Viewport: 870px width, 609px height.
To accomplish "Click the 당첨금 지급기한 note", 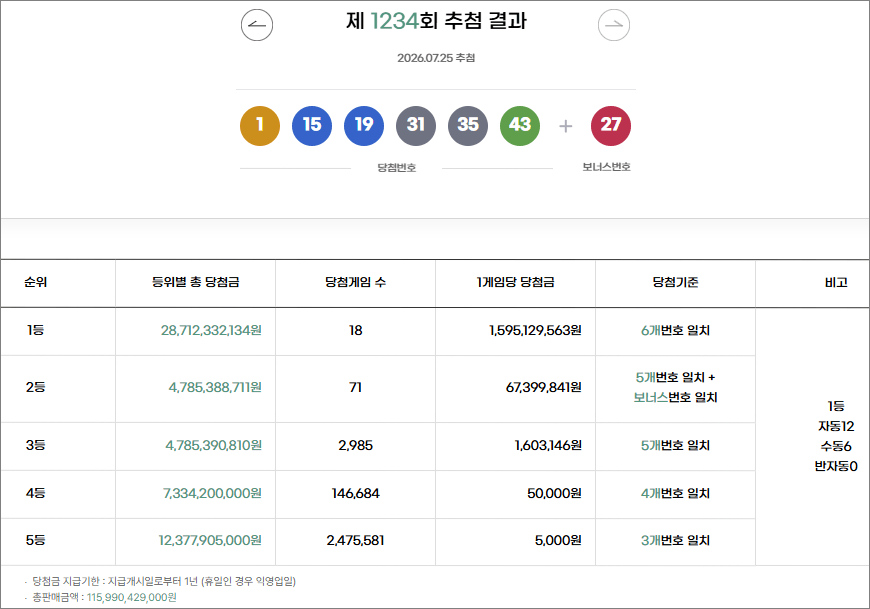I will pos(164,581).
